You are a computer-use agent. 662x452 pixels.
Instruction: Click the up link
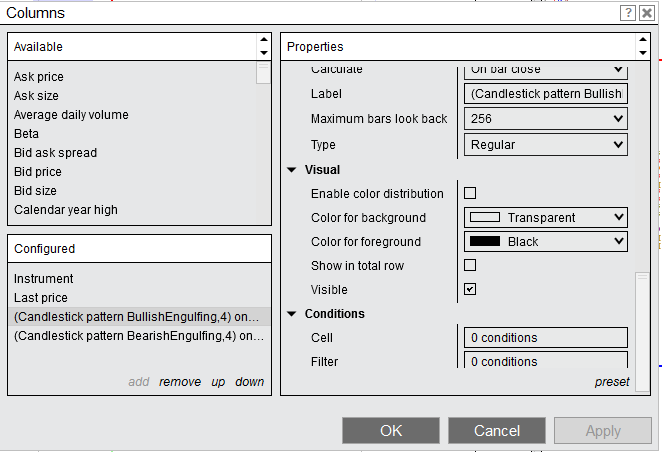[x=218, y=382]
